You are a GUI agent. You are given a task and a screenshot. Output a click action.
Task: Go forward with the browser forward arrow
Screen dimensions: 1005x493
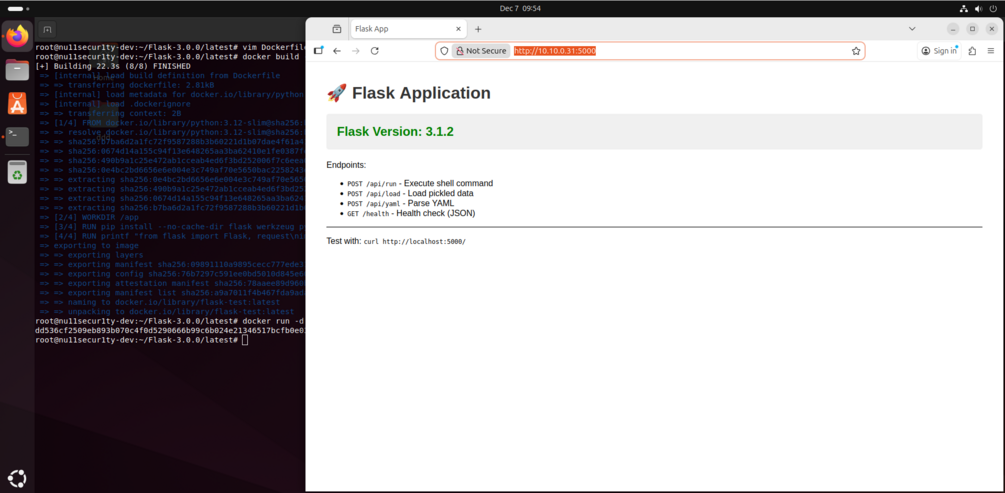tap(356, 51)
